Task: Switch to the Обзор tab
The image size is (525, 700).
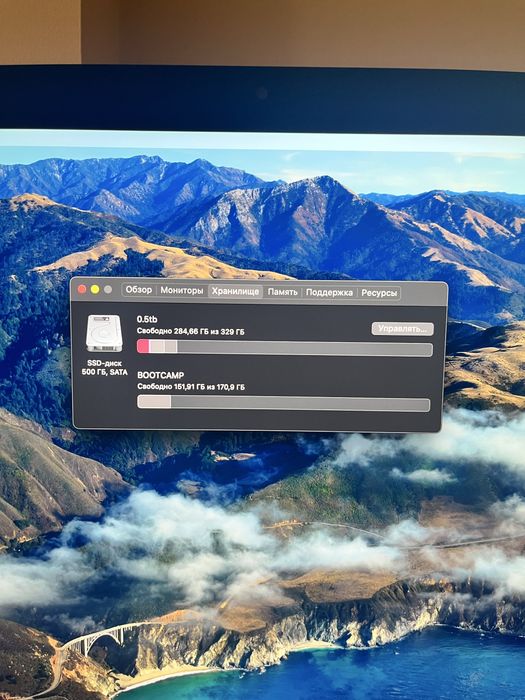Action: pos(138,290)
